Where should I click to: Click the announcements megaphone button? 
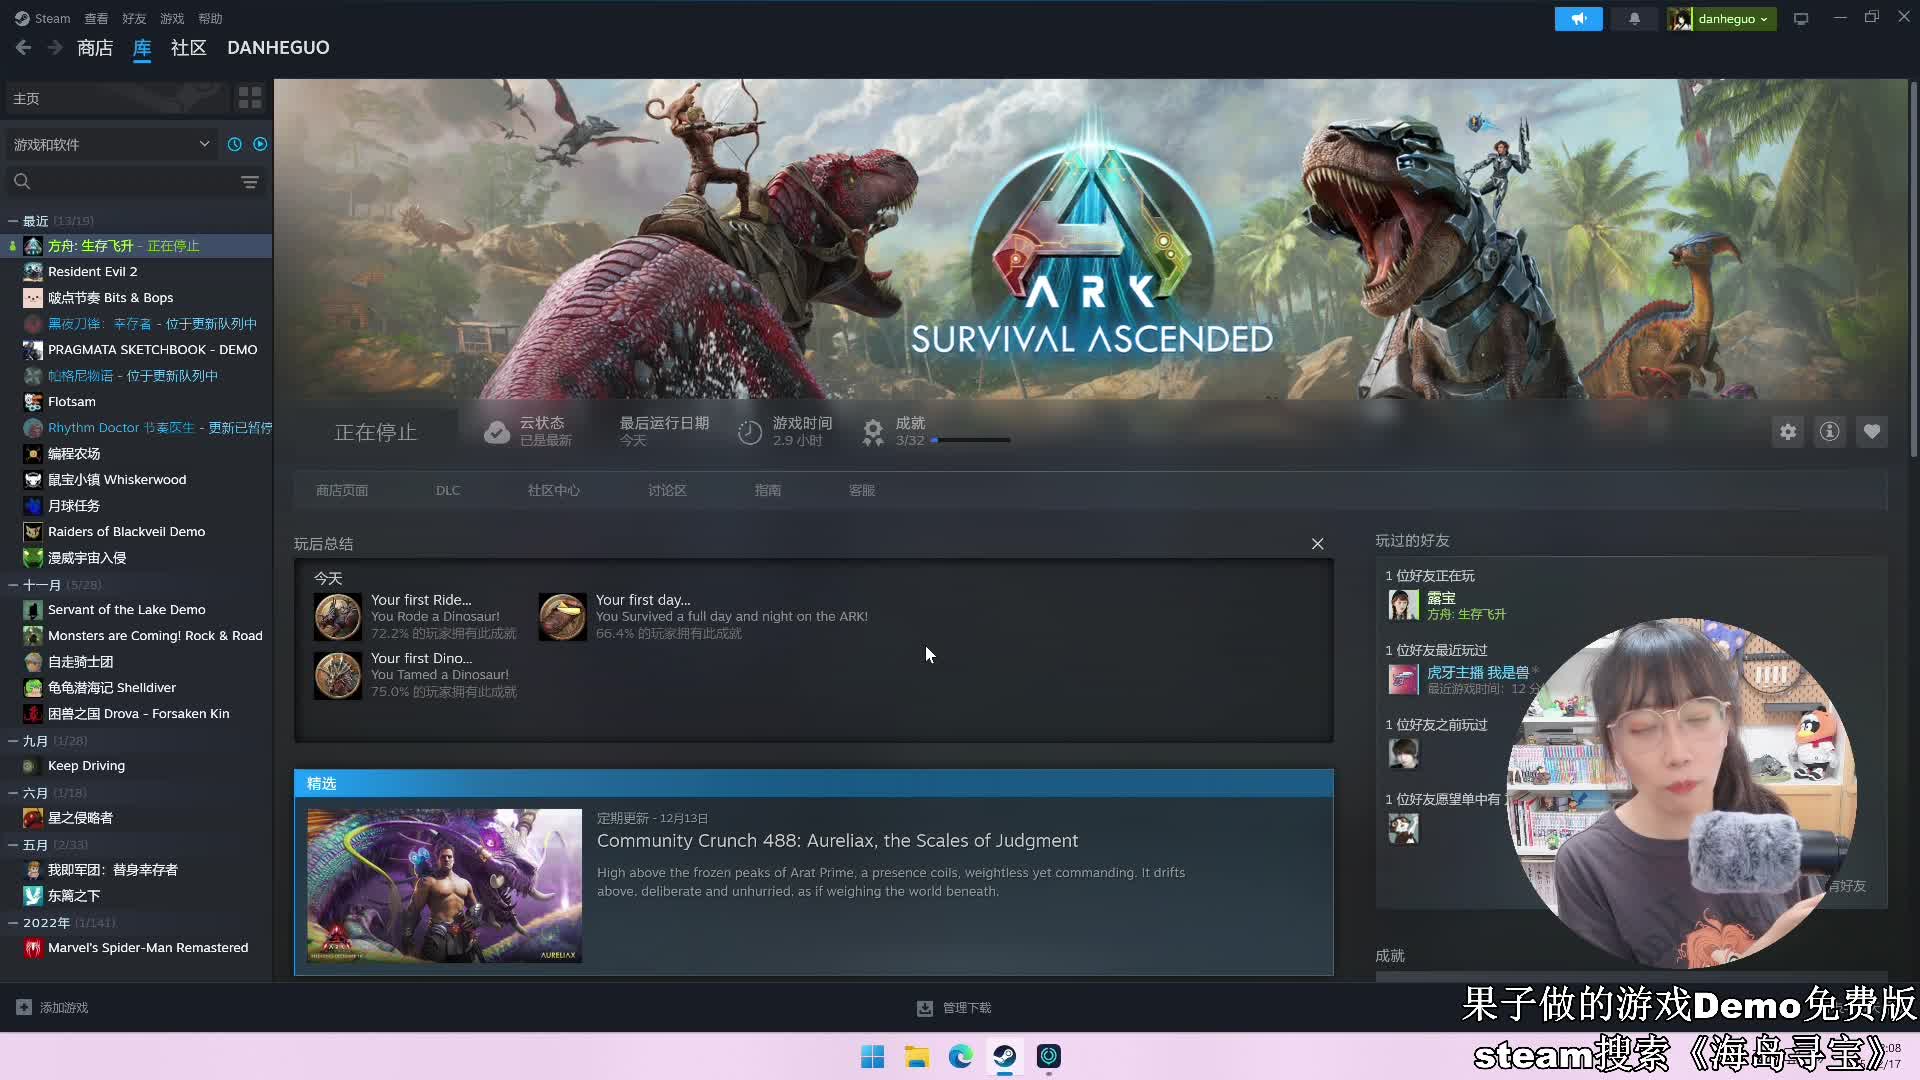click(1578, 19)
